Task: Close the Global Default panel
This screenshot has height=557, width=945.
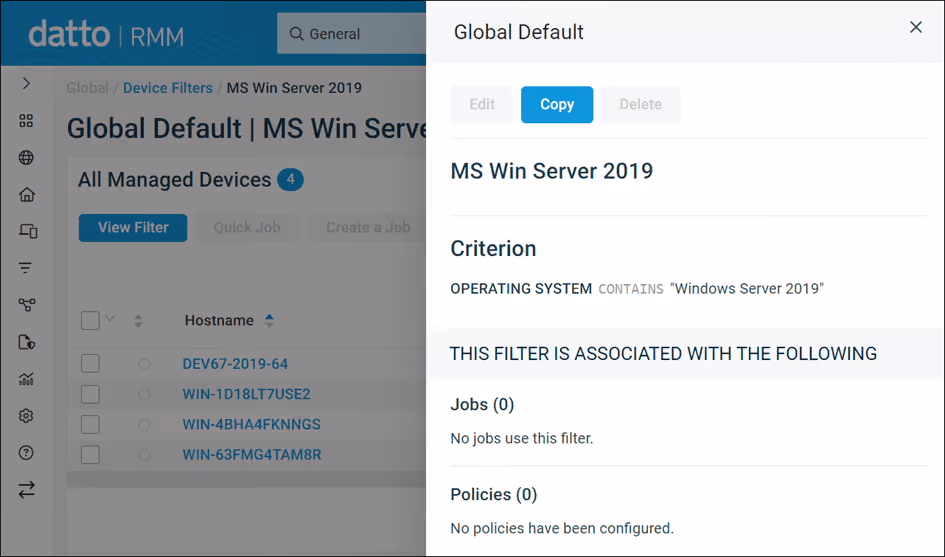Action: tap(916, 27)
